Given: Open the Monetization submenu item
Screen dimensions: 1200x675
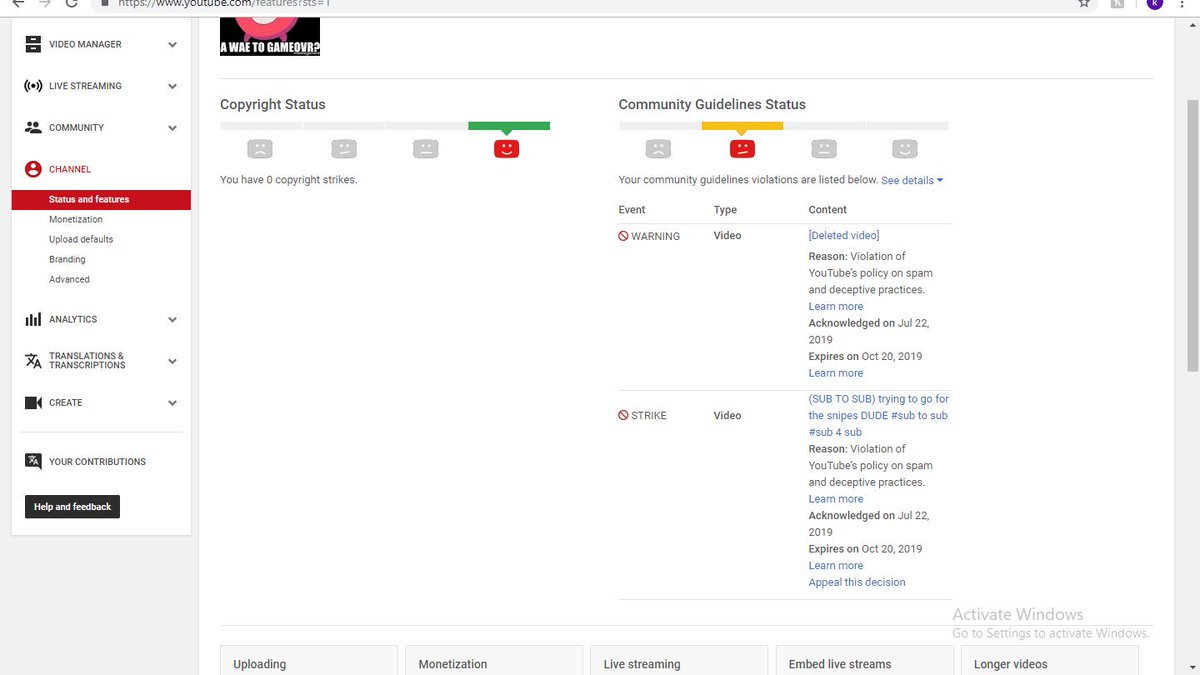Looking at the screenshot, I should 76,220.
